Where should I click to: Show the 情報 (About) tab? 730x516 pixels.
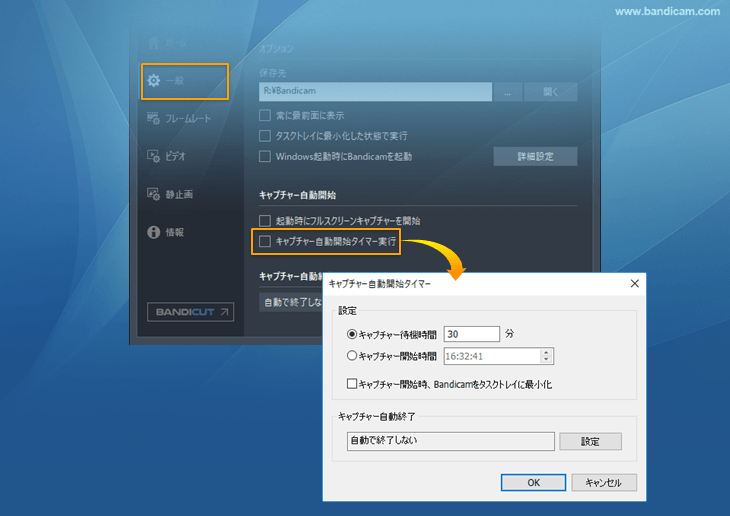(166, 232)
